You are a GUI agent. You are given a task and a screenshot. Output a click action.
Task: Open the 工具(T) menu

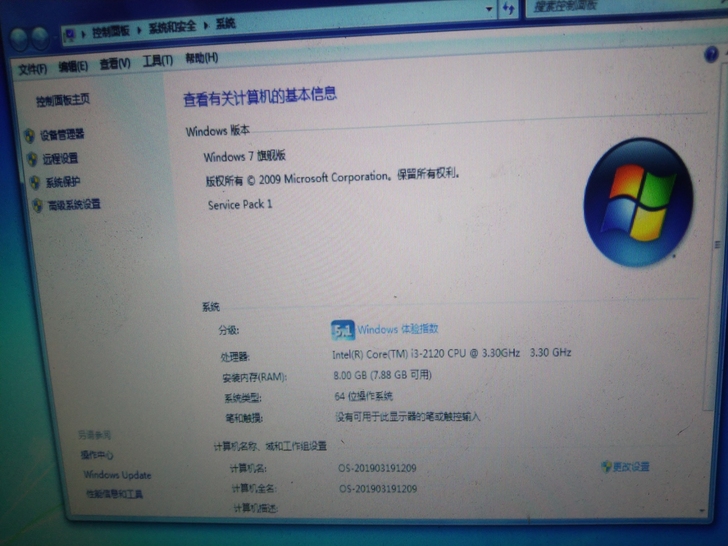click(x=157, y=61)
